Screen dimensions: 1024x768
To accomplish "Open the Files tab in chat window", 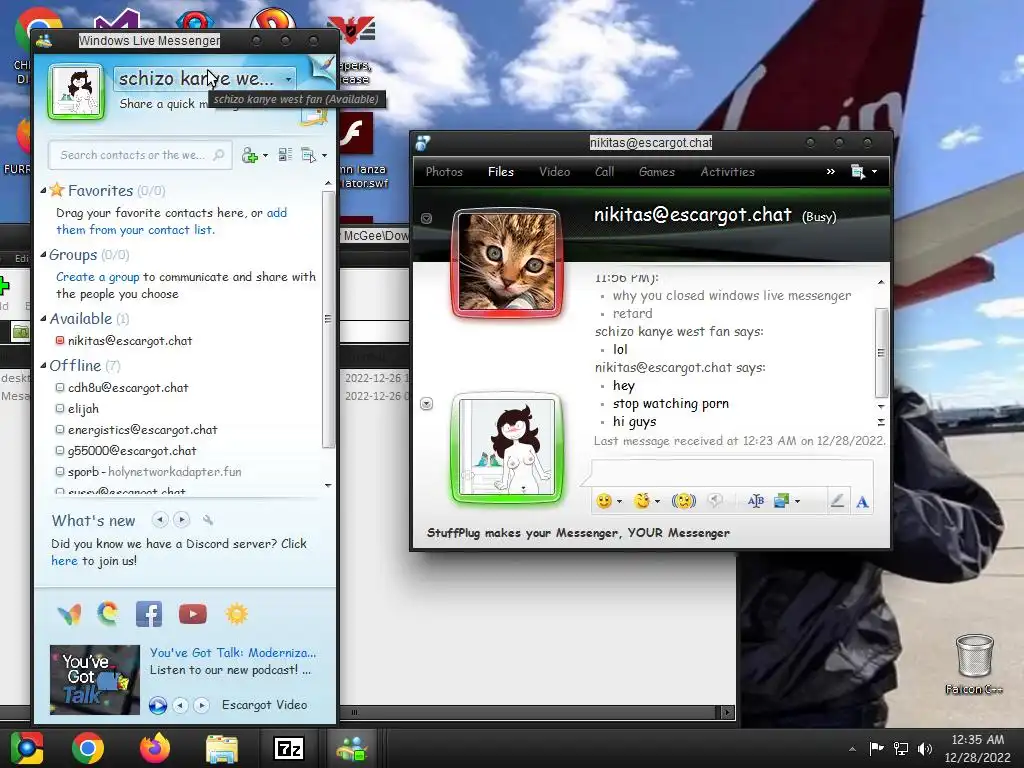I will point(501,172).
